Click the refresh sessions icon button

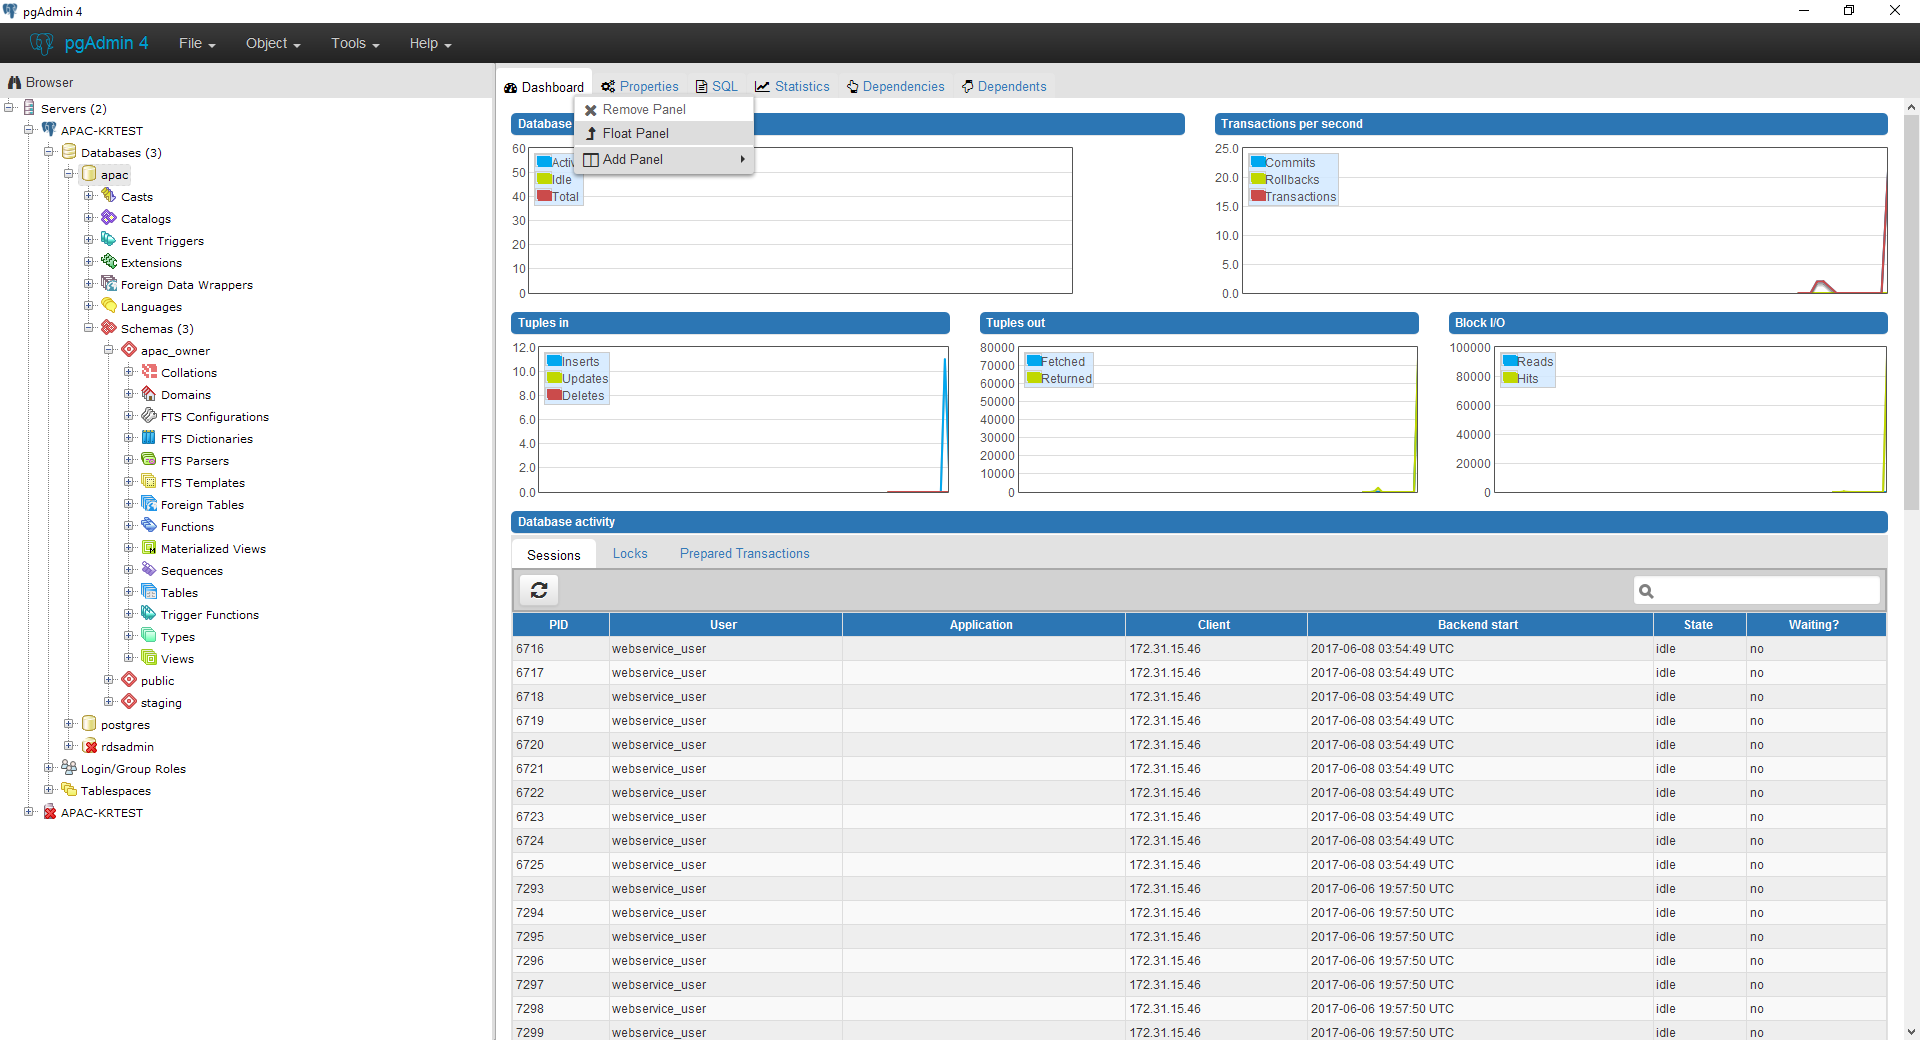tap(539, 590)
